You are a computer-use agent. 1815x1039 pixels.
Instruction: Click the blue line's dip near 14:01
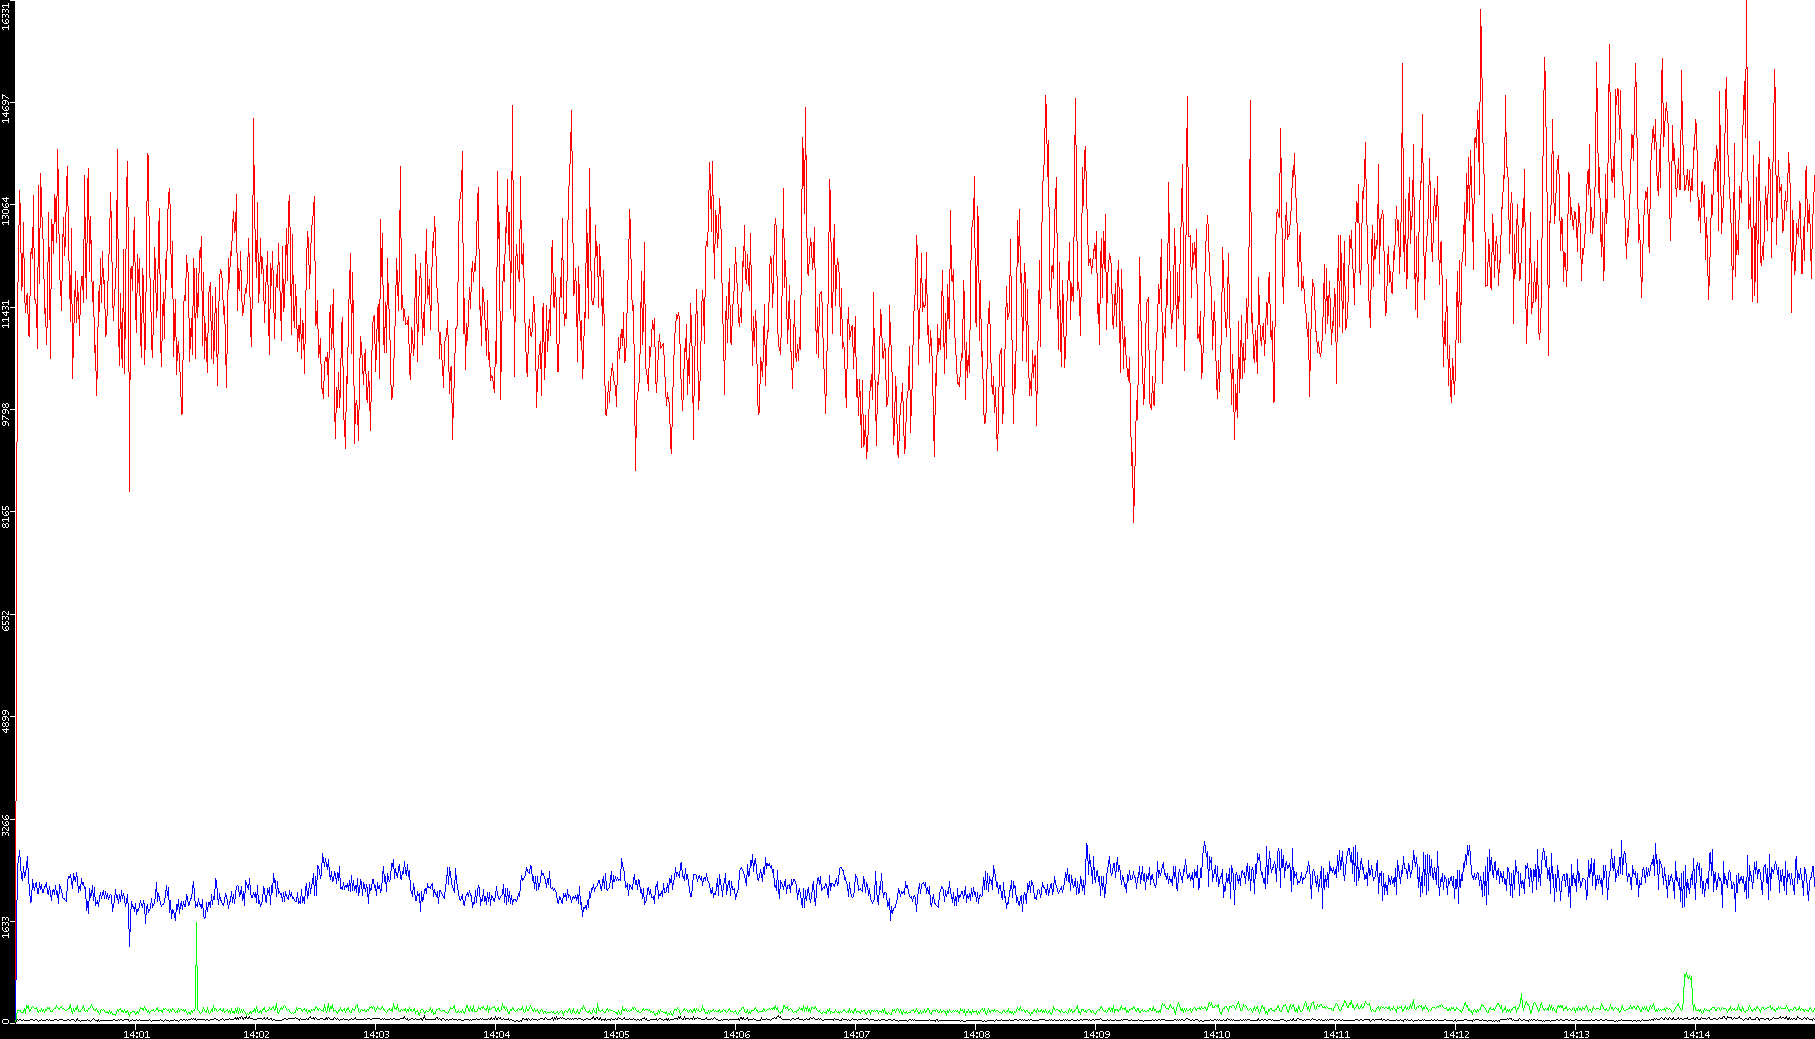click(129, 940)
